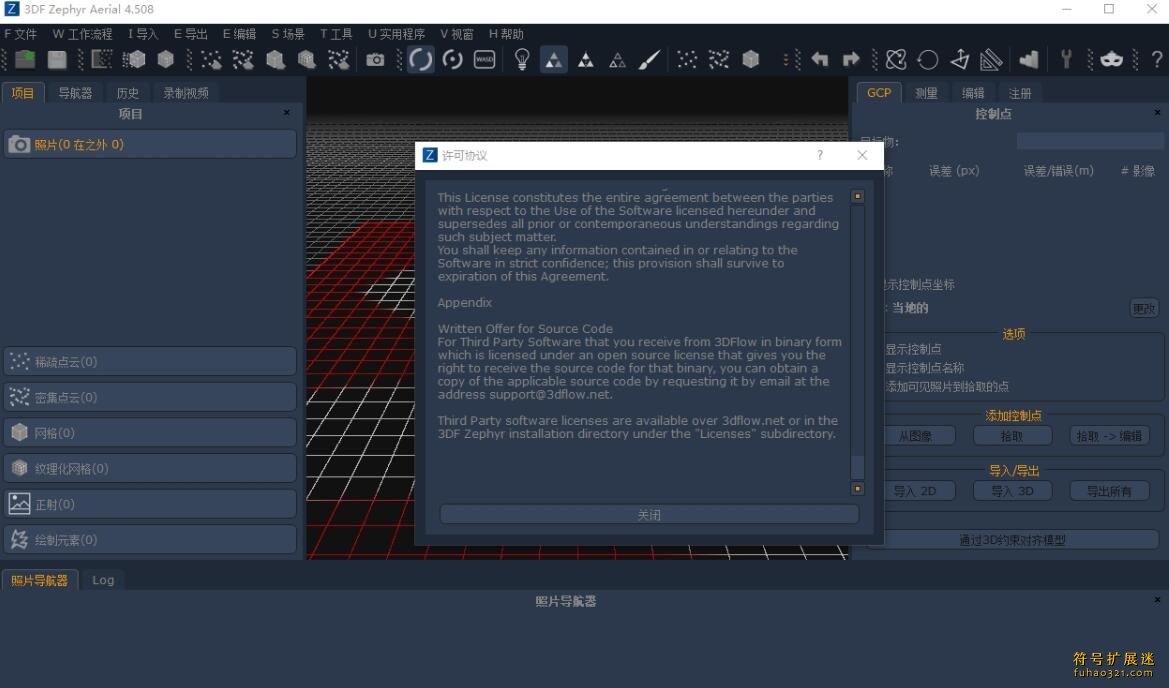
Task: Click the floppy disk save icon
Action: tap(57, 60)
